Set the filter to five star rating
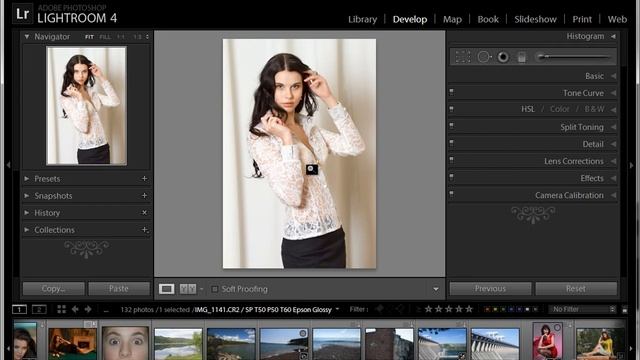This screenshot has height=360, width=640. 469,309
